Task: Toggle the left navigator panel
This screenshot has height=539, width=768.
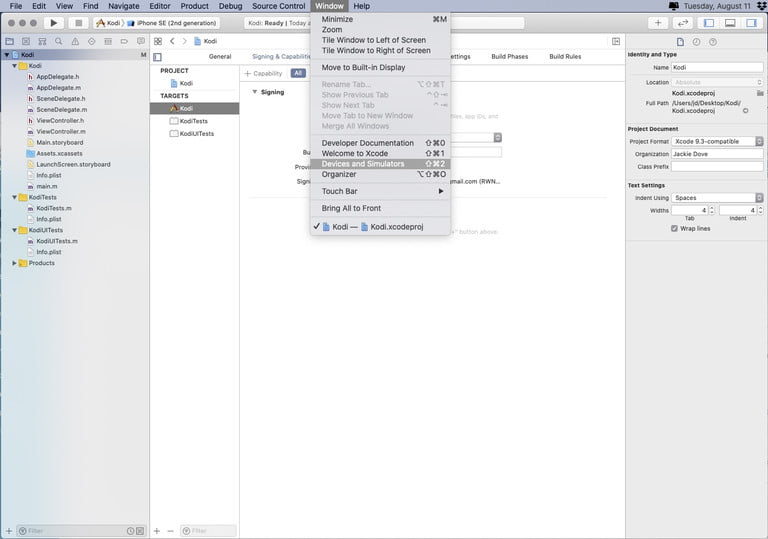Action: (709, 22)
